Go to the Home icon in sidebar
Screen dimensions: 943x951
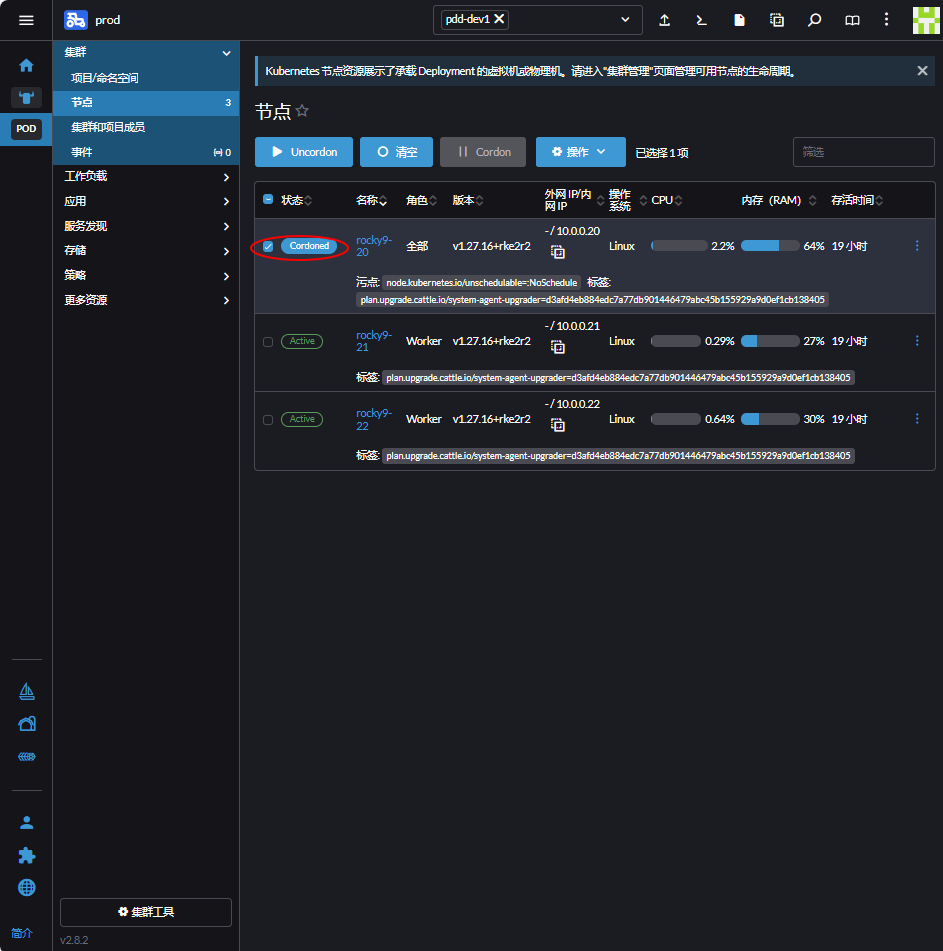(x=26, y=66)
